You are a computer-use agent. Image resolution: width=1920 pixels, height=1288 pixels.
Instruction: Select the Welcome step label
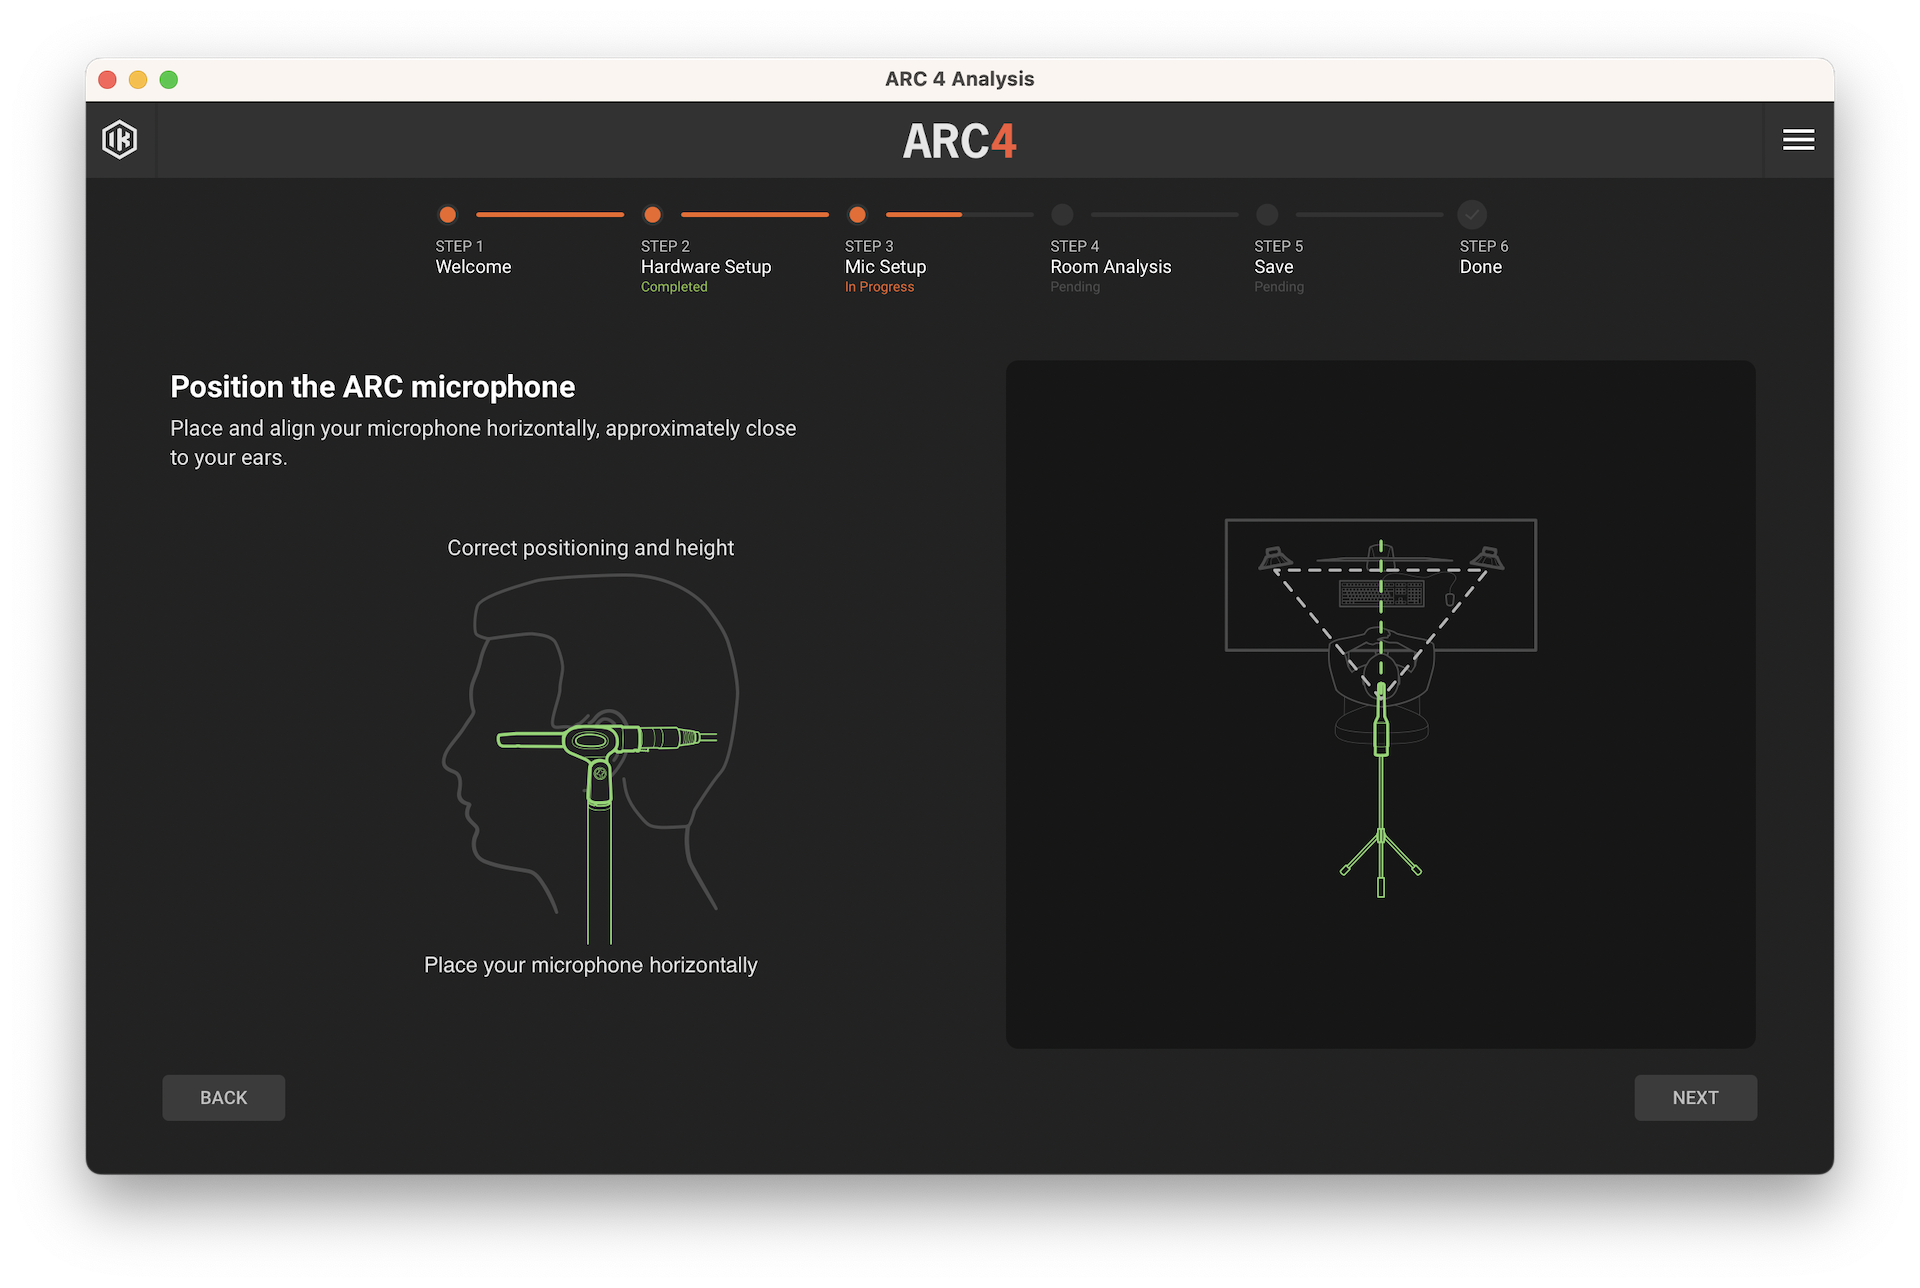[x=473, y=267]
